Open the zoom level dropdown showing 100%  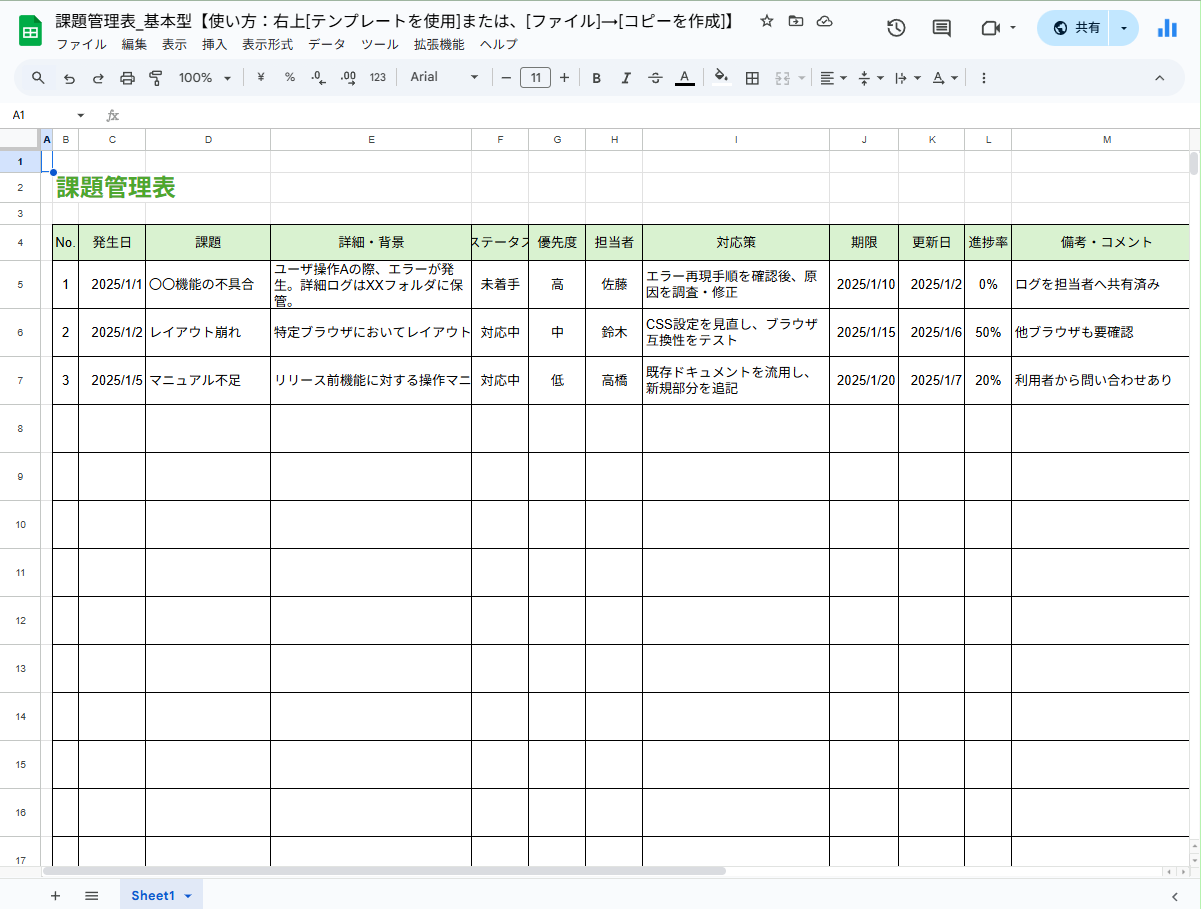coord(204,77)
